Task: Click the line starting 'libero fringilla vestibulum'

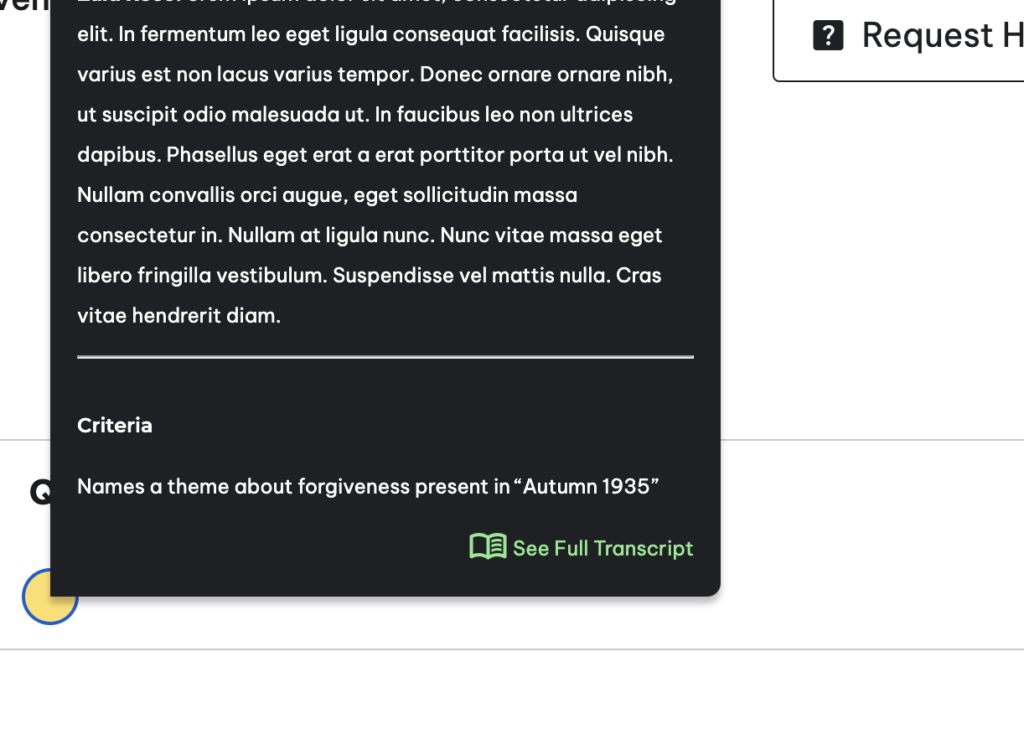Action: click(x=369, y=276)
